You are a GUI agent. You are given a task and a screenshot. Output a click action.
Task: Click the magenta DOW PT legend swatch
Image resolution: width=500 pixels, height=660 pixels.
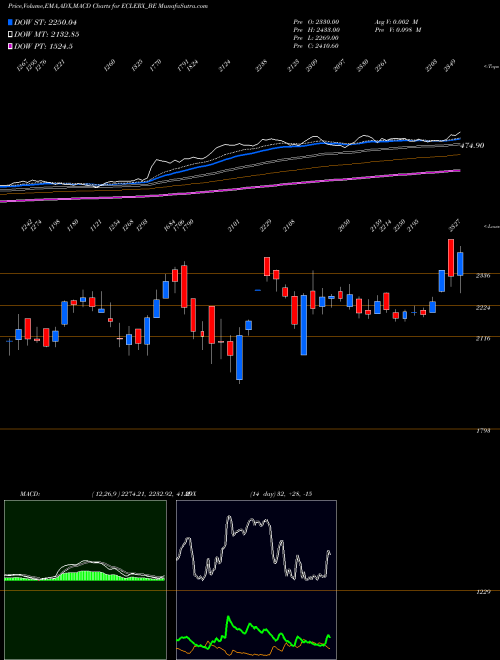[x=11, y=46]
